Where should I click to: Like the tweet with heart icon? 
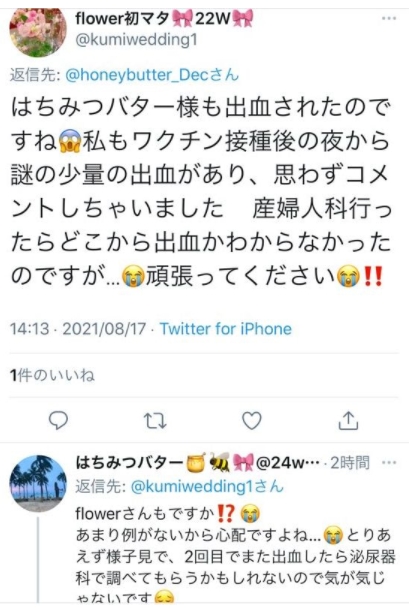point(252,421)
